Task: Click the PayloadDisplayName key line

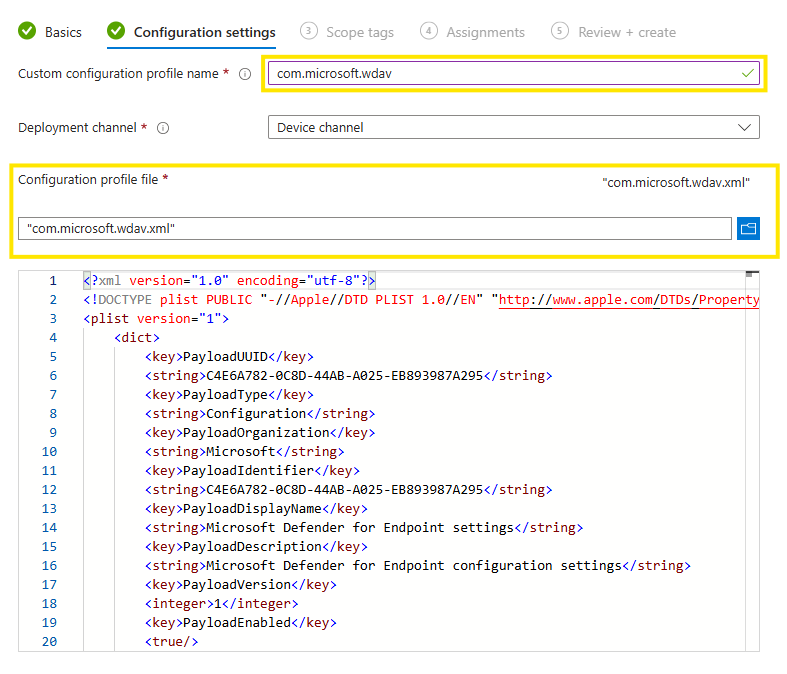Action: pyautogui.click(x=256, y=509)
